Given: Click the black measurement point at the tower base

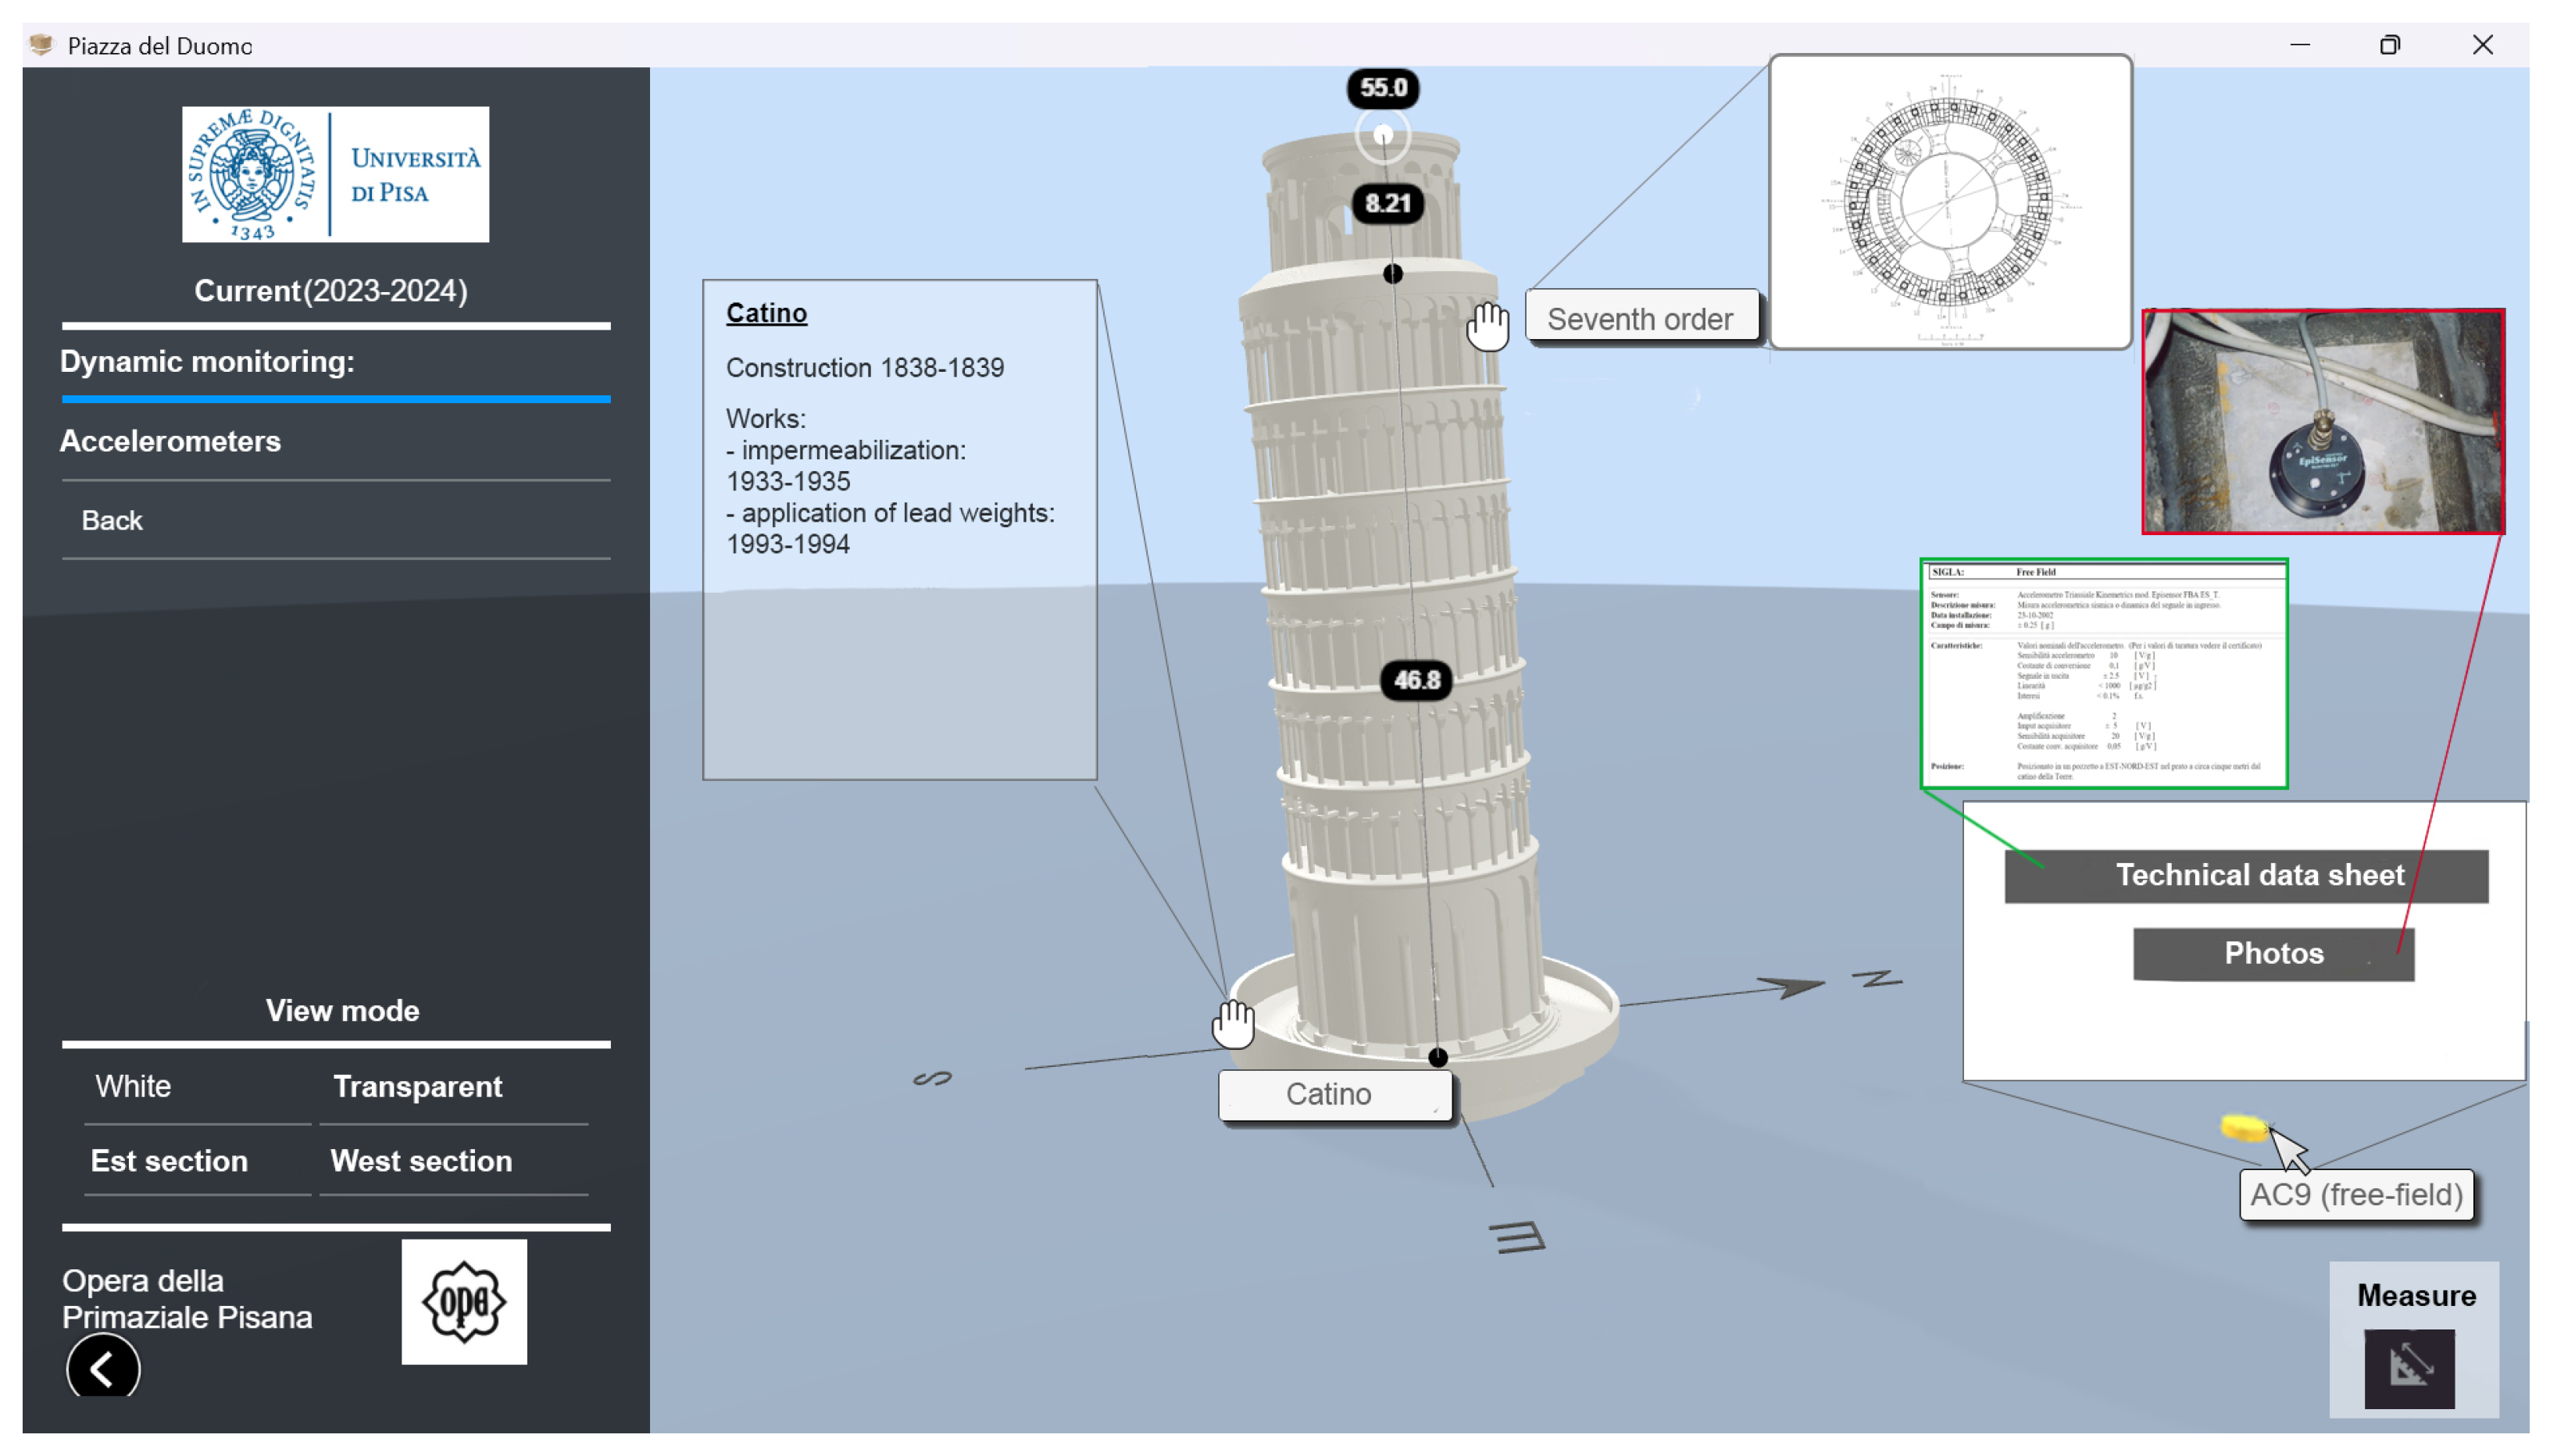Looking at the screenshot, I should 1437,1057.
